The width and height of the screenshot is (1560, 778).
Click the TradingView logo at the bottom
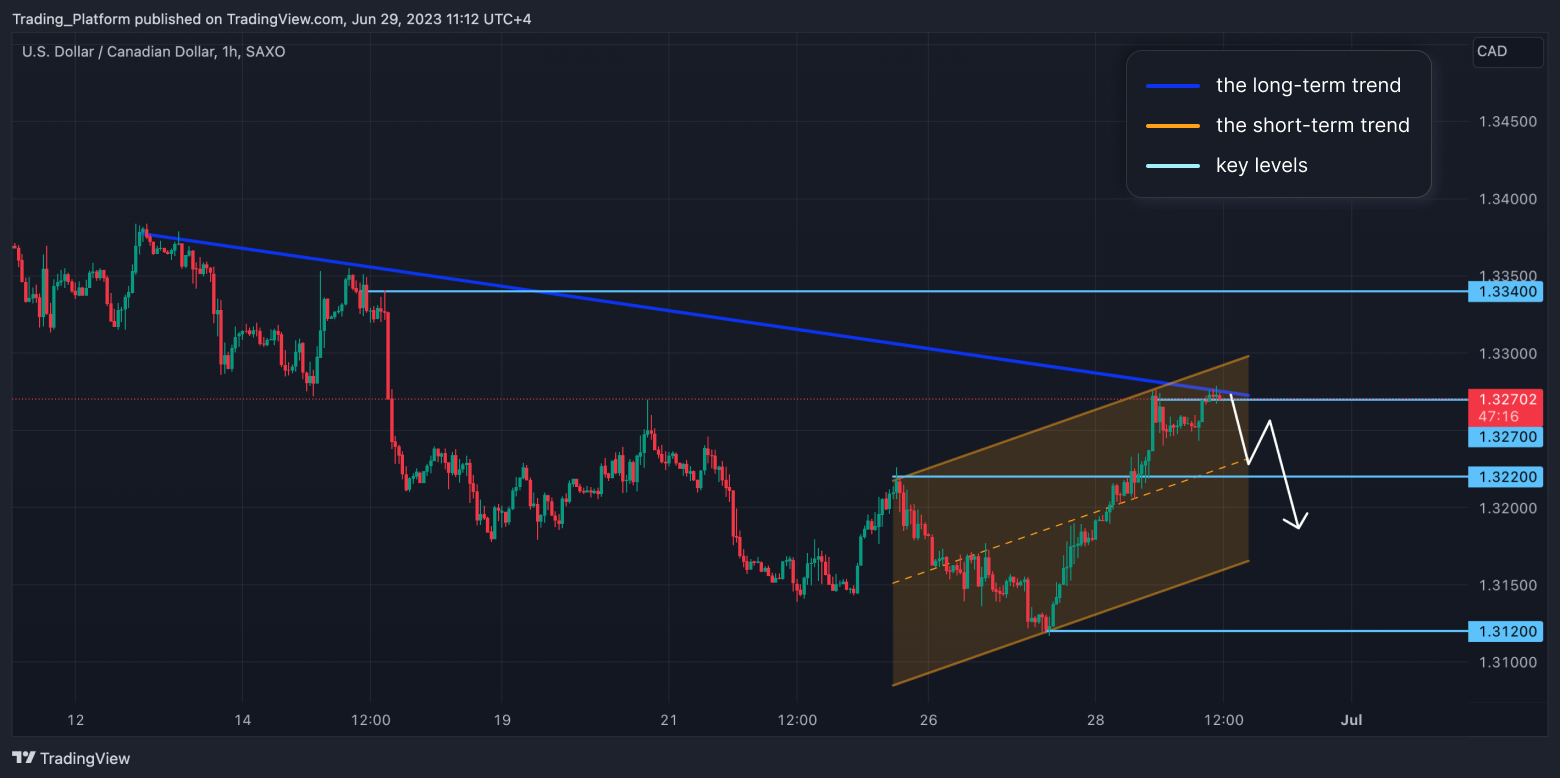pos(71,758)
